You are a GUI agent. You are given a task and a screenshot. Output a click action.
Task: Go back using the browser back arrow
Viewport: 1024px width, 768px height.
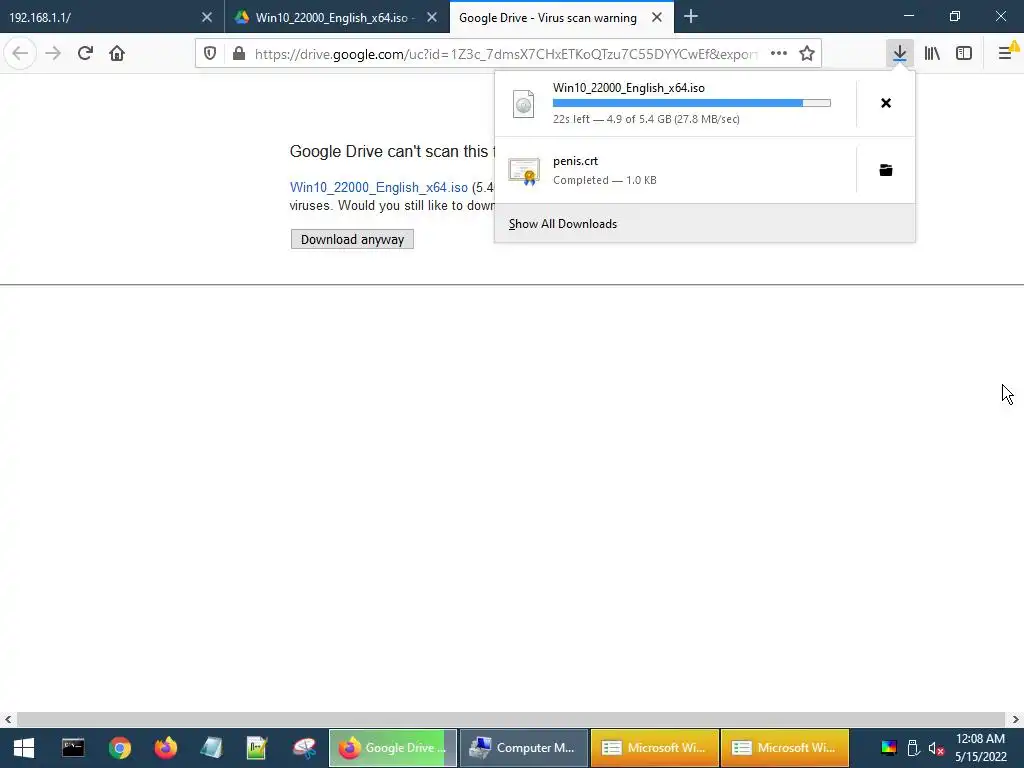(20, 54)
